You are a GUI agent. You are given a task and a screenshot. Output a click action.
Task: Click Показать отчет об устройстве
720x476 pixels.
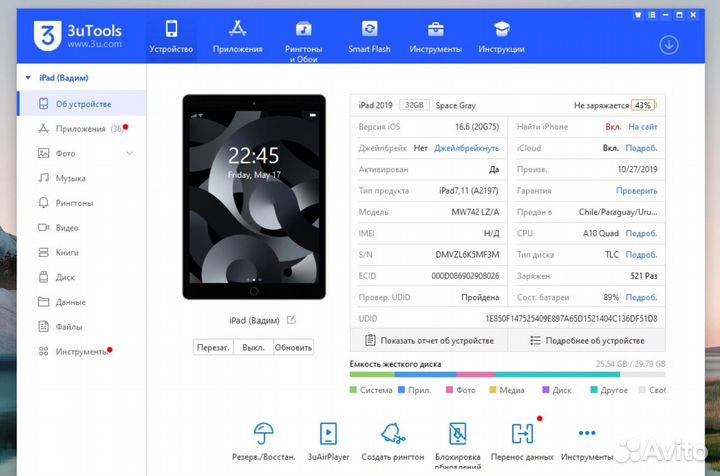coord(429,341)
